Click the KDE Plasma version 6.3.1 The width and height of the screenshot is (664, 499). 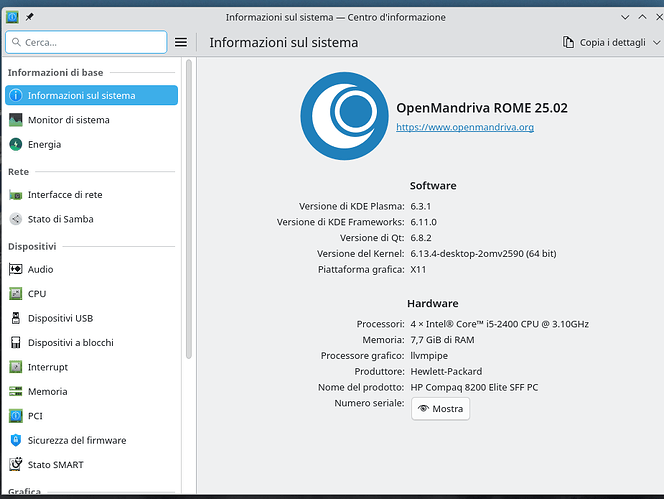(x=421, y=206)
